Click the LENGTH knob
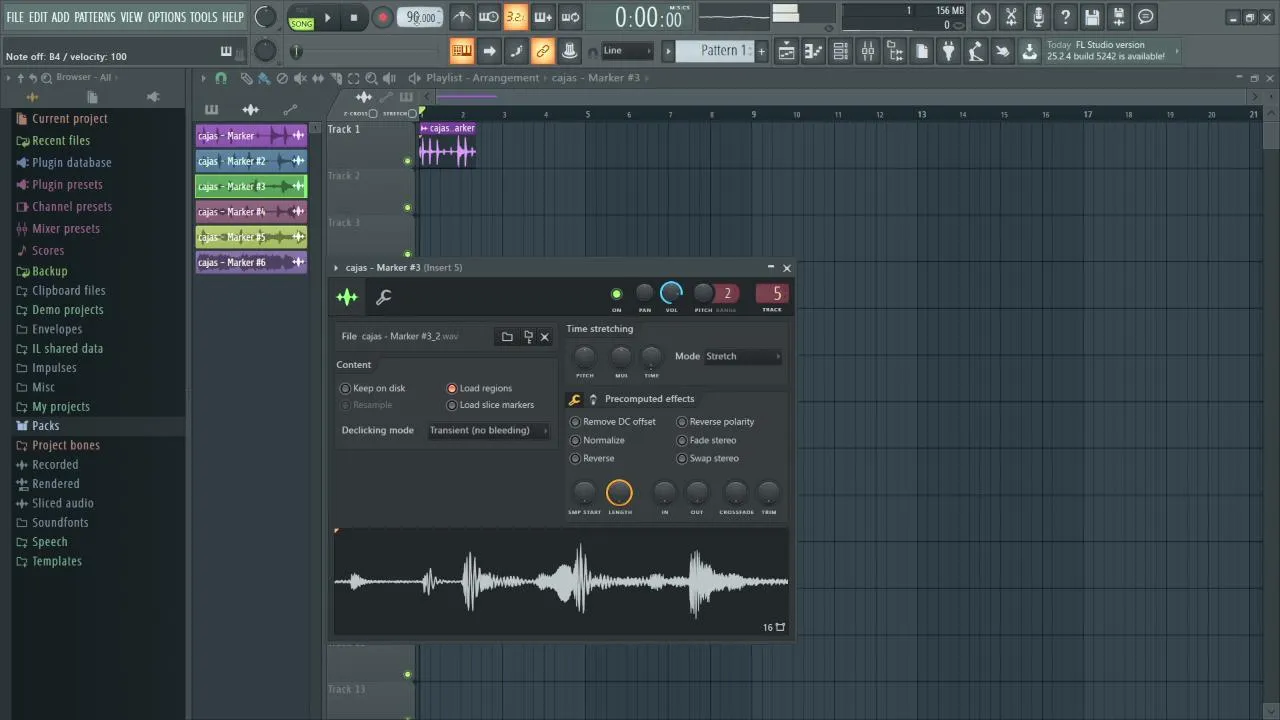The image size is (1280, 720). coord(619,492)
